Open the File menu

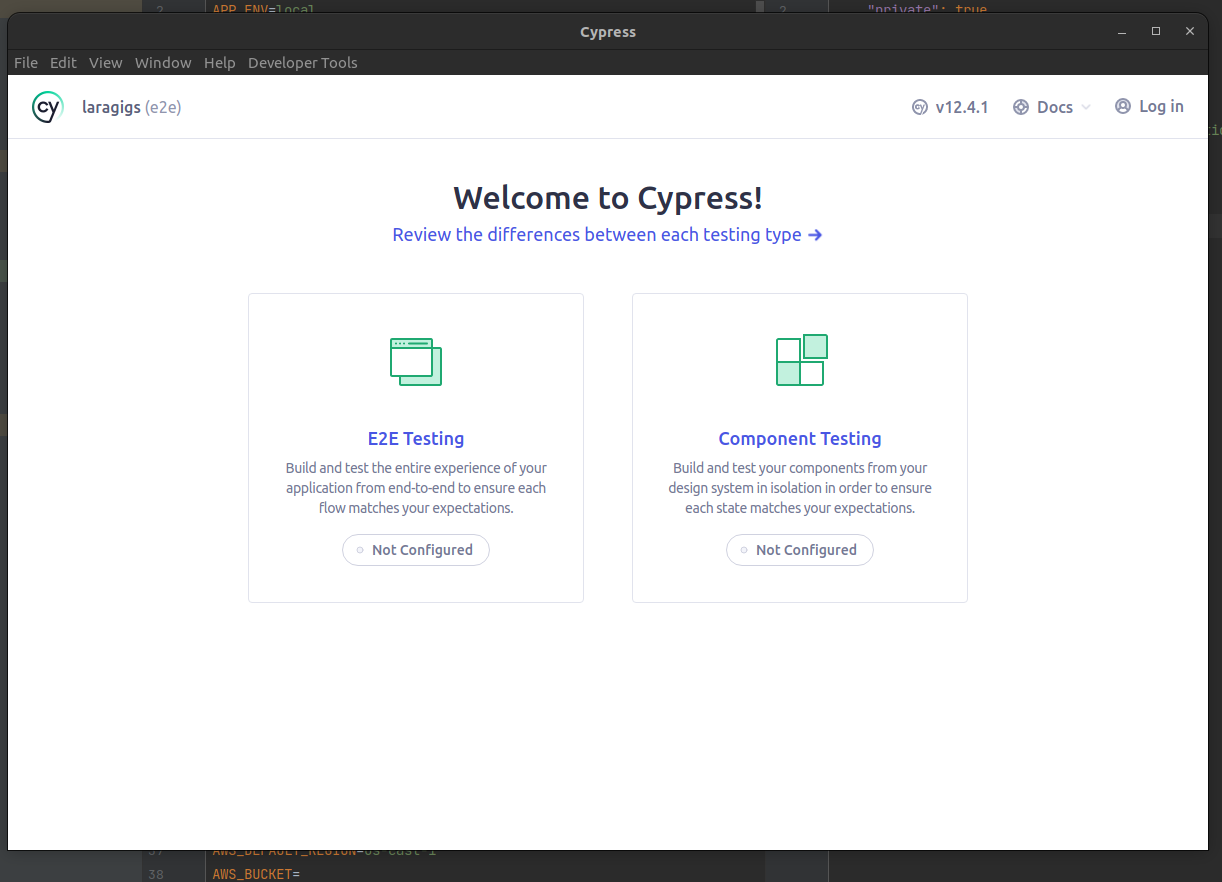click(x=26, y=62)
